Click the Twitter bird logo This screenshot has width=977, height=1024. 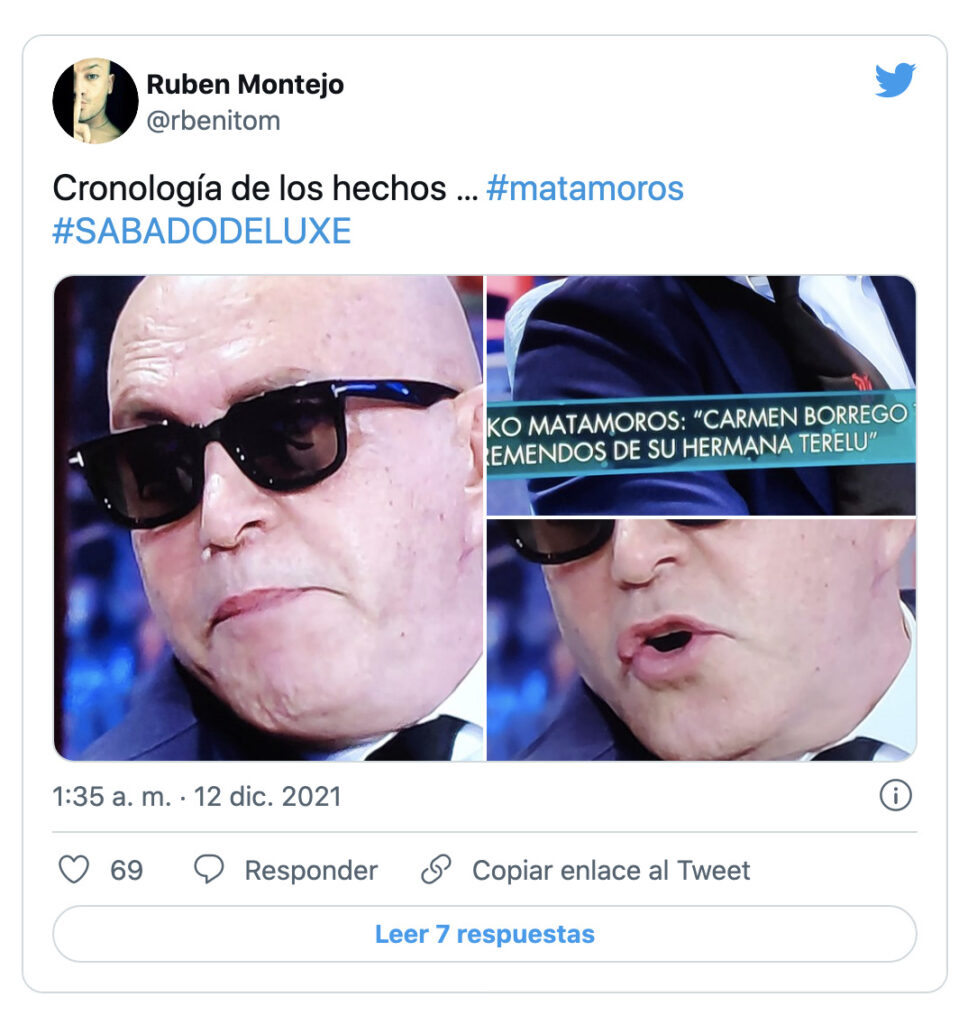[x=895, y=80]
